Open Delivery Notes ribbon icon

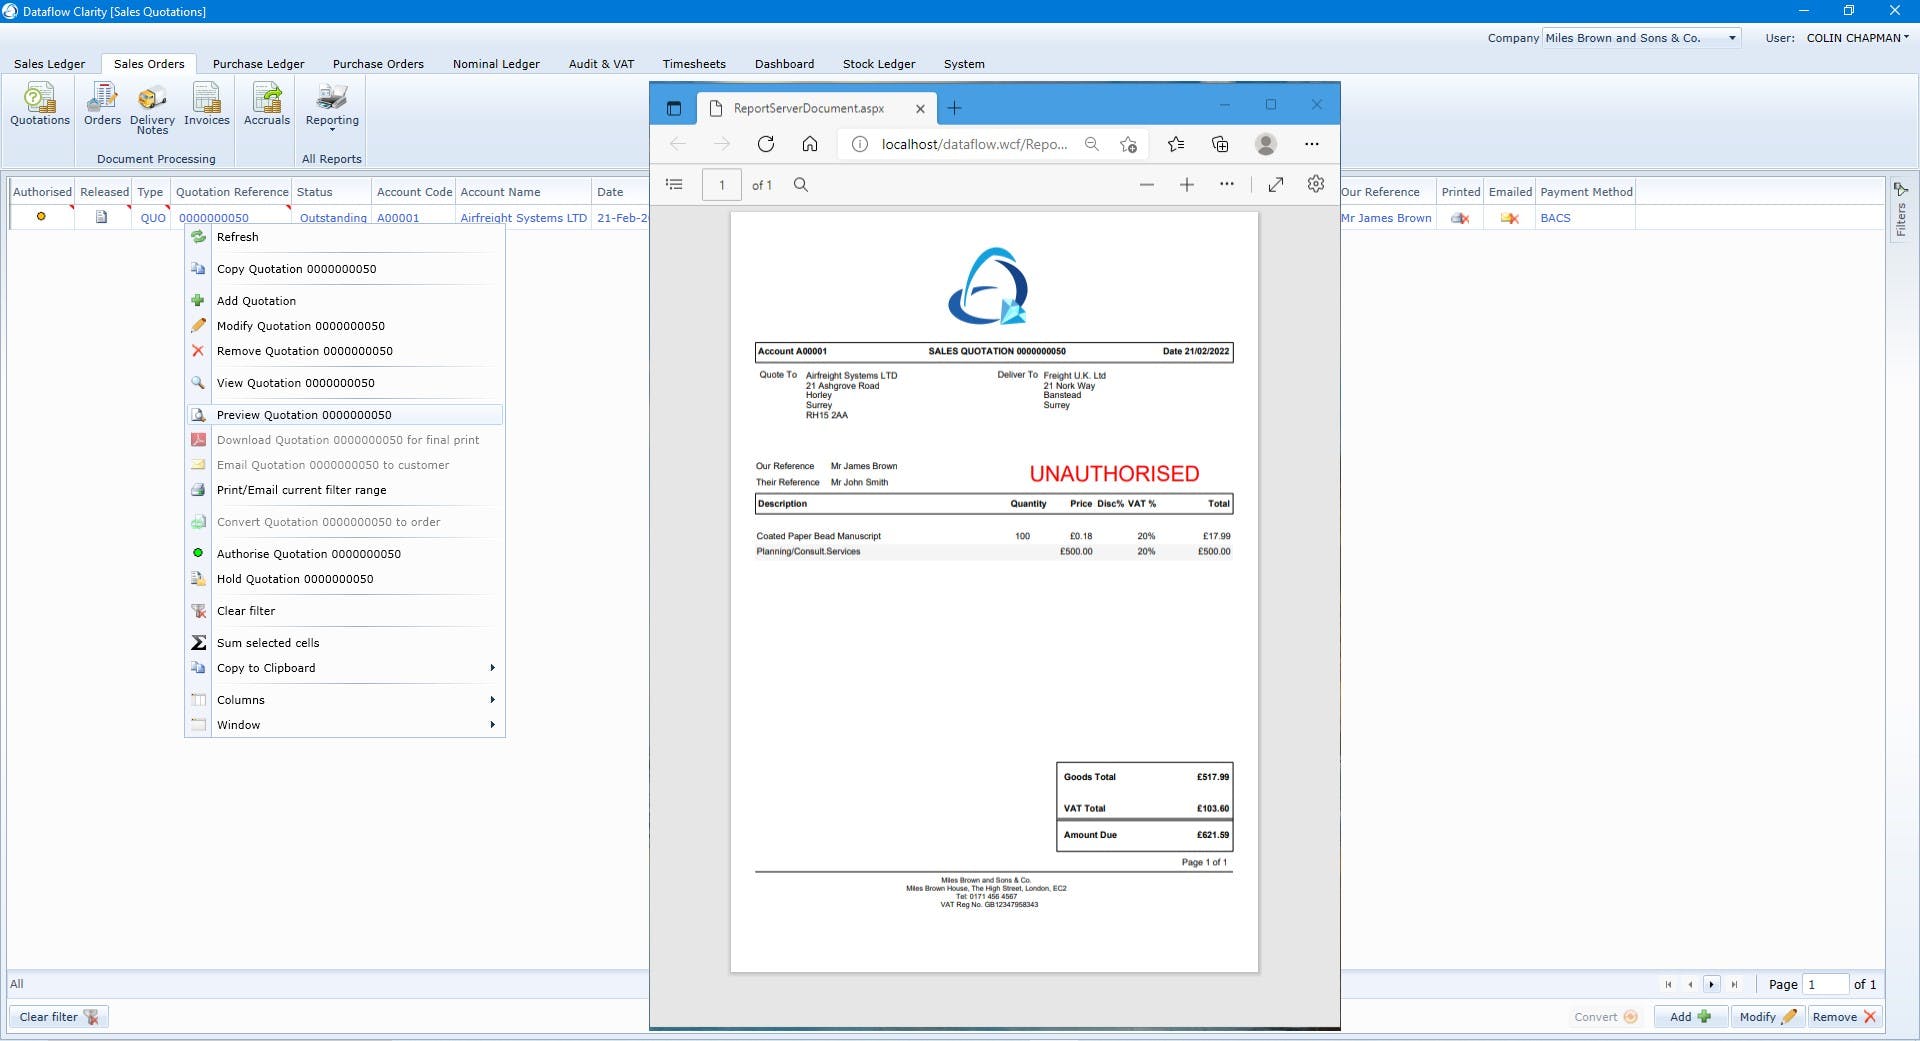click(152, 109)
